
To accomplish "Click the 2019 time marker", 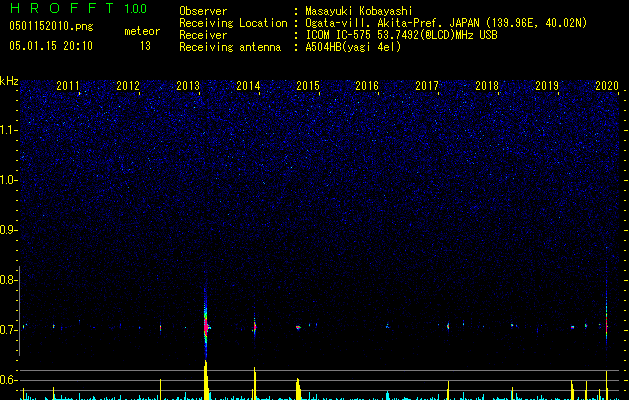I will click(547, 86).
